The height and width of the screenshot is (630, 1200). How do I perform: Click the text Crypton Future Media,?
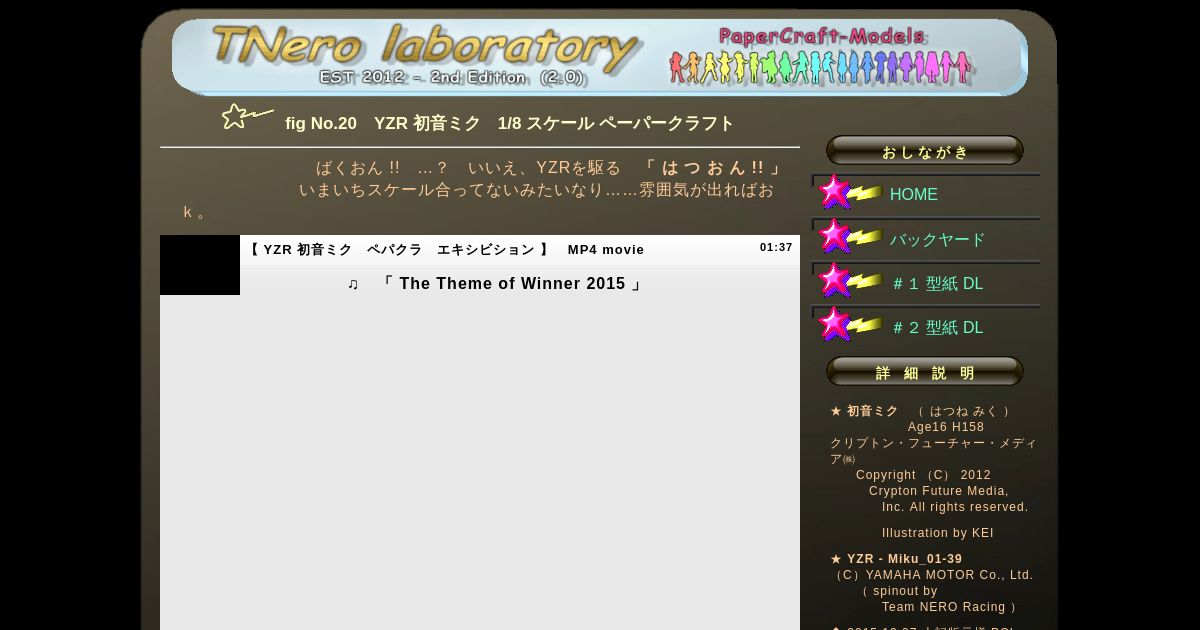point(939,491)
